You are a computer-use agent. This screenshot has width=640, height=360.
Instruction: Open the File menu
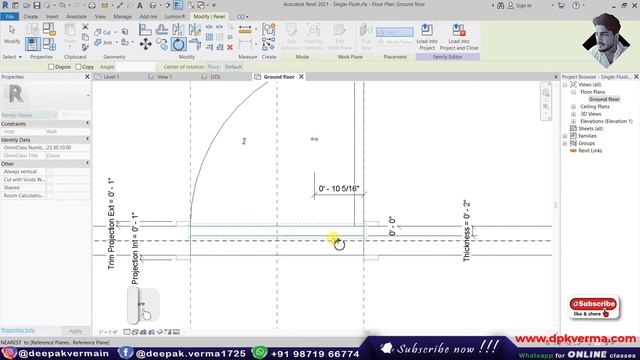point(9,17)
